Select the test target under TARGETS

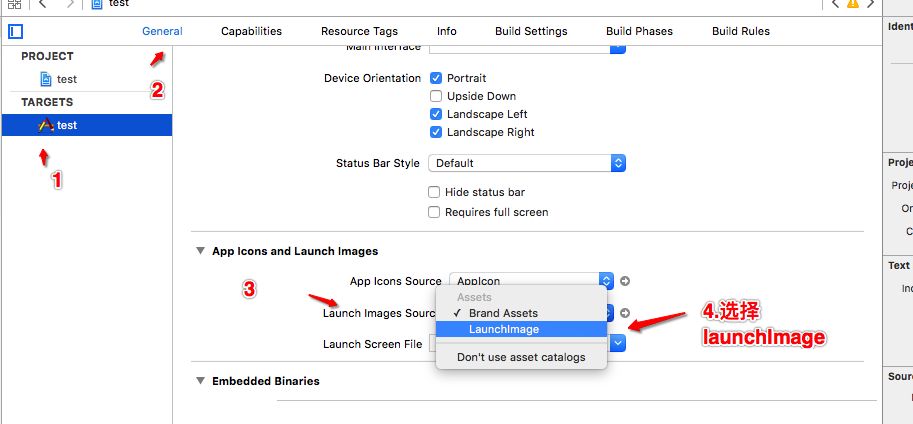[x=67, y=125]
